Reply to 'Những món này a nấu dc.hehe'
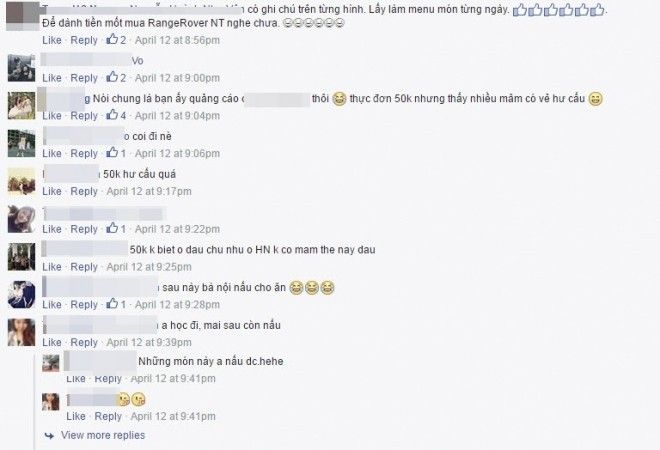Screen dimensions: 660x450 (108, 378)
